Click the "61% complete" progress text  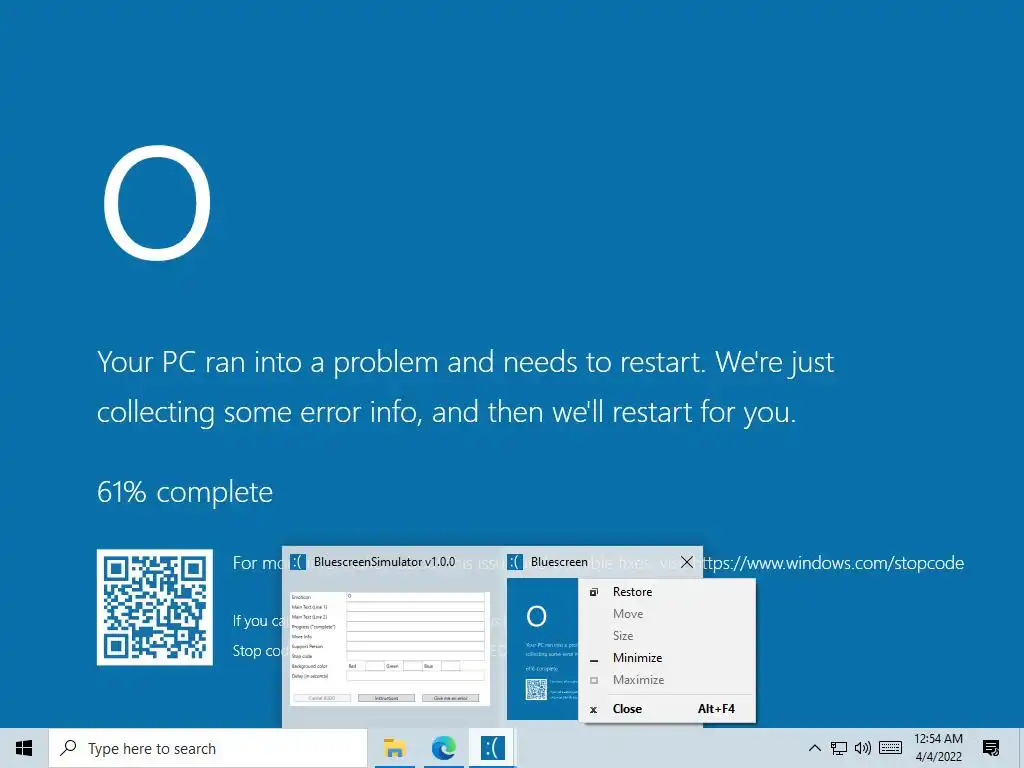tap(185, 492)
